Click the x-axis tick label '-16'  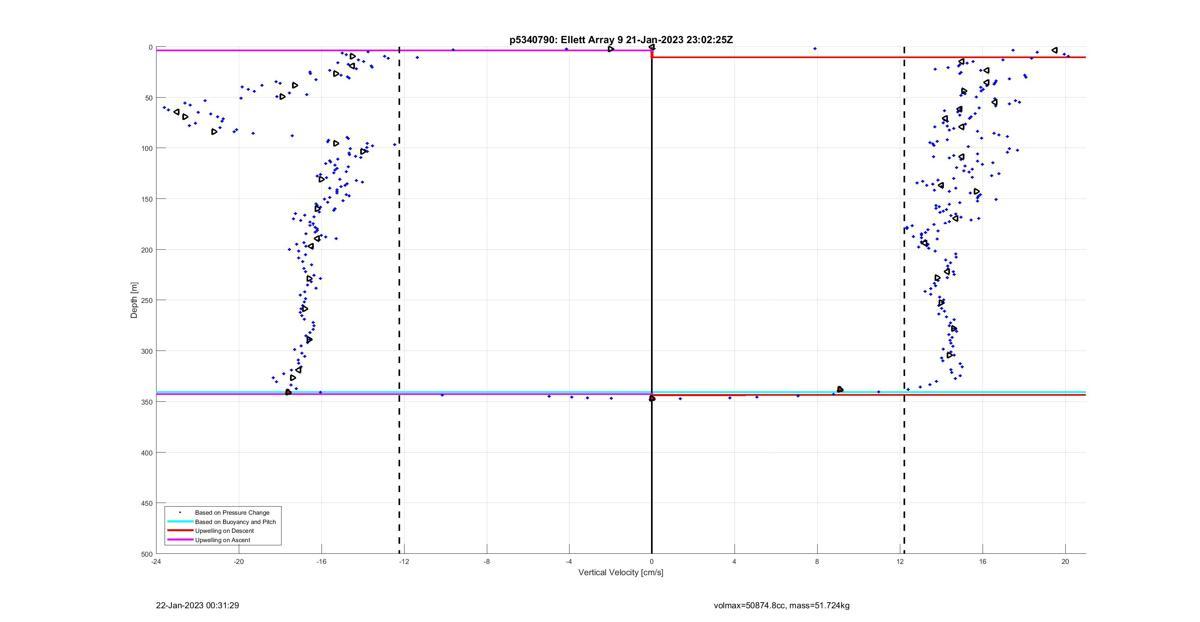click(x=321, y=561)
